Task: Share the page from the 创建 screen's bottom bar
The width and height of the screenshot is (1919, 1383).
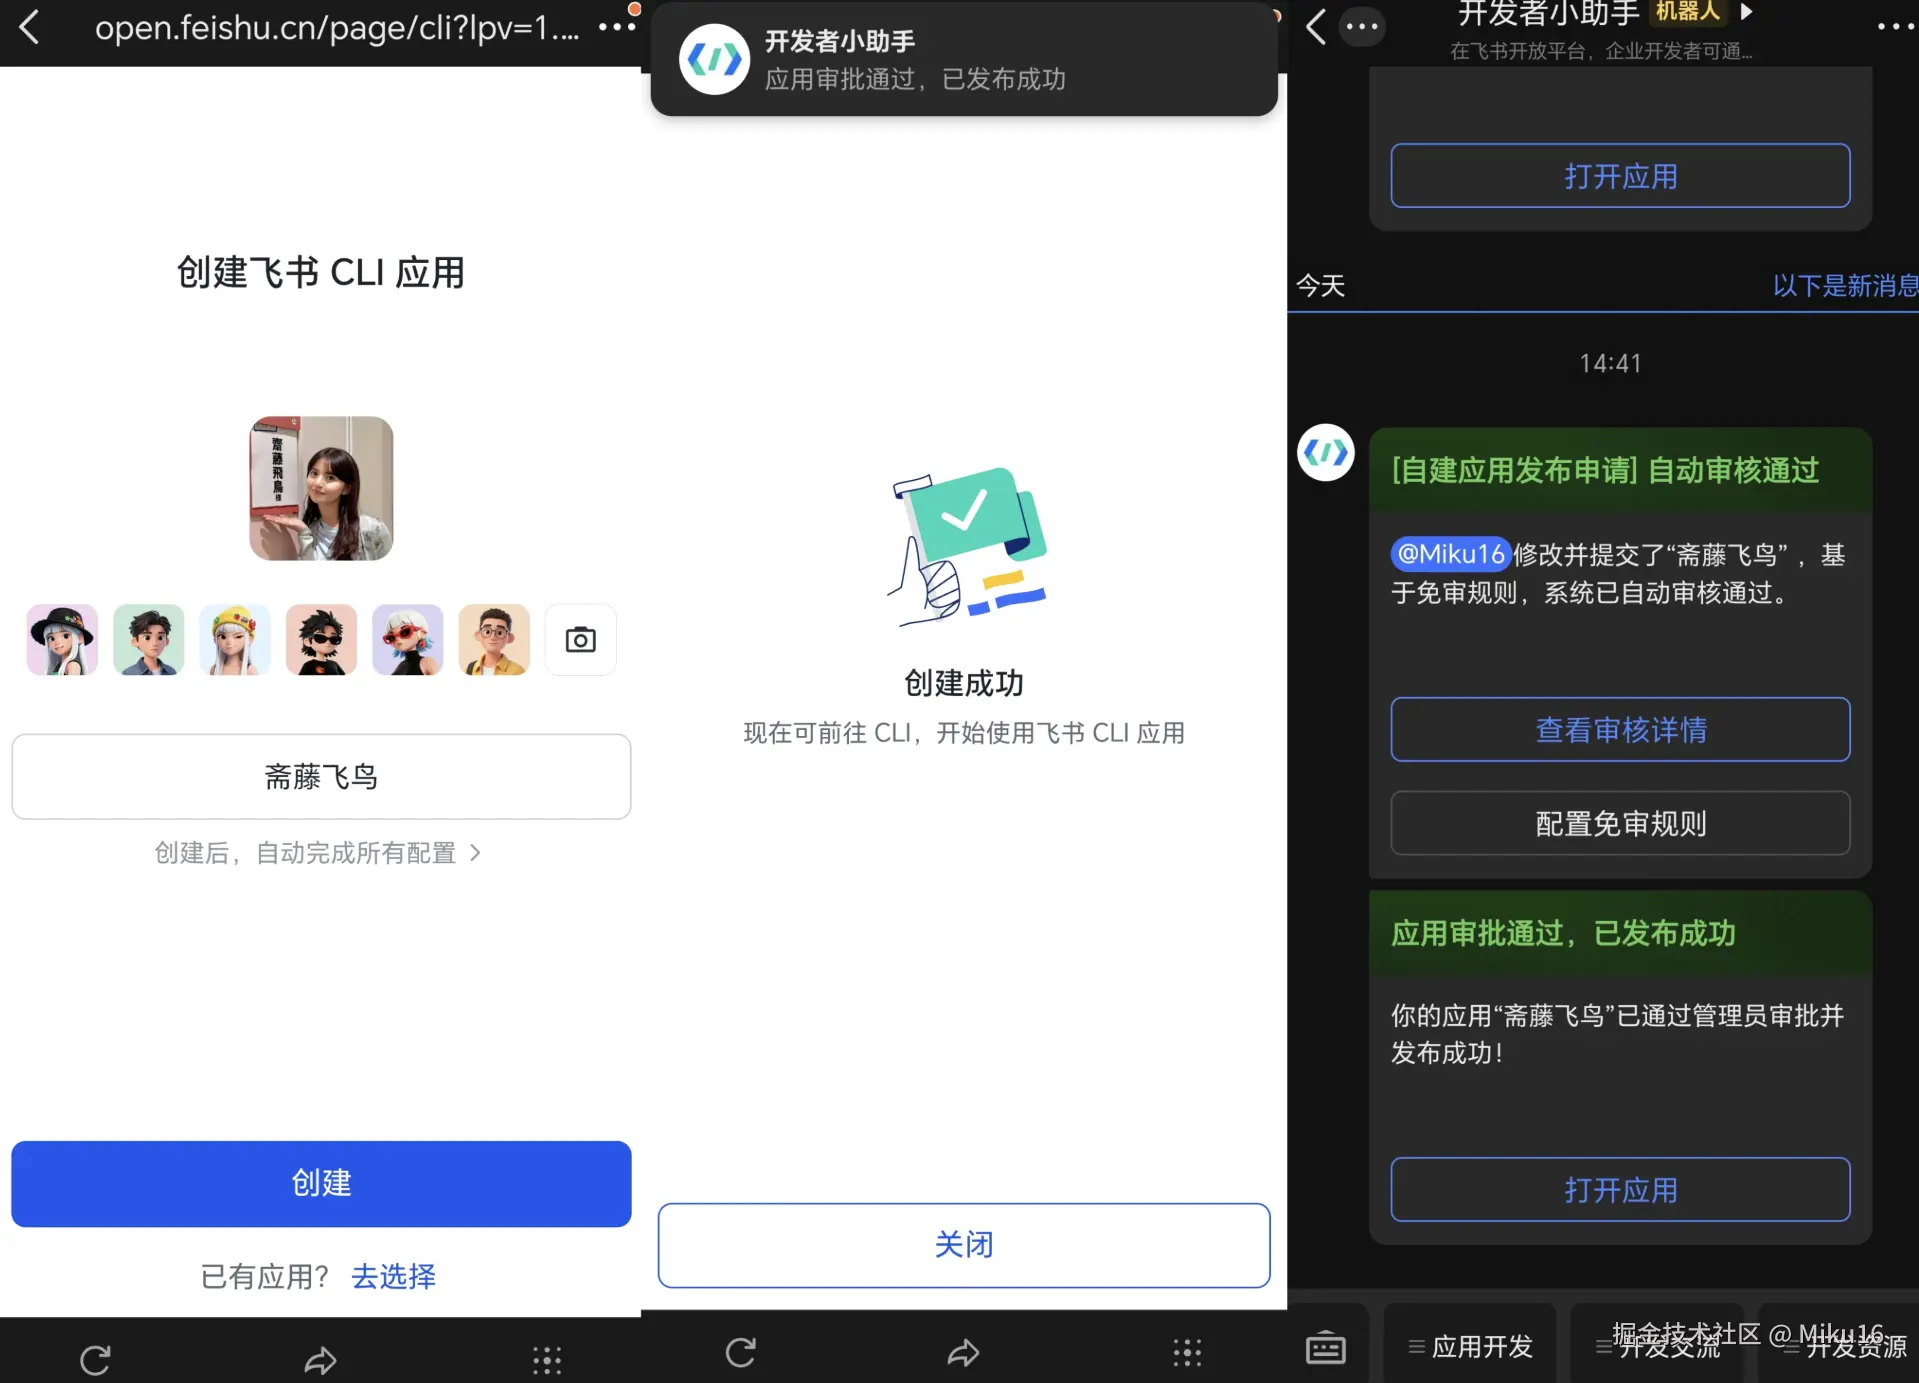Action: point(320,1360)
